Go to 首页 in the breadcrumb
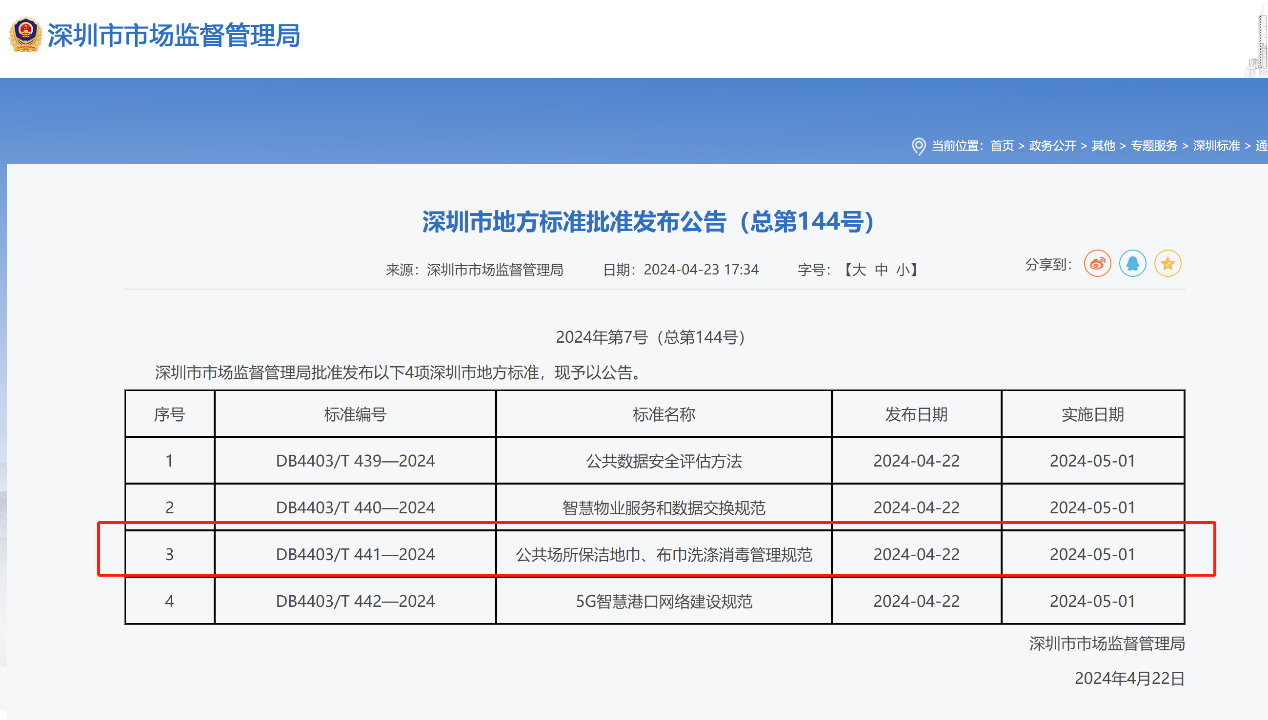Screen dimensions: 1268x720 (x=1002, y=146)
